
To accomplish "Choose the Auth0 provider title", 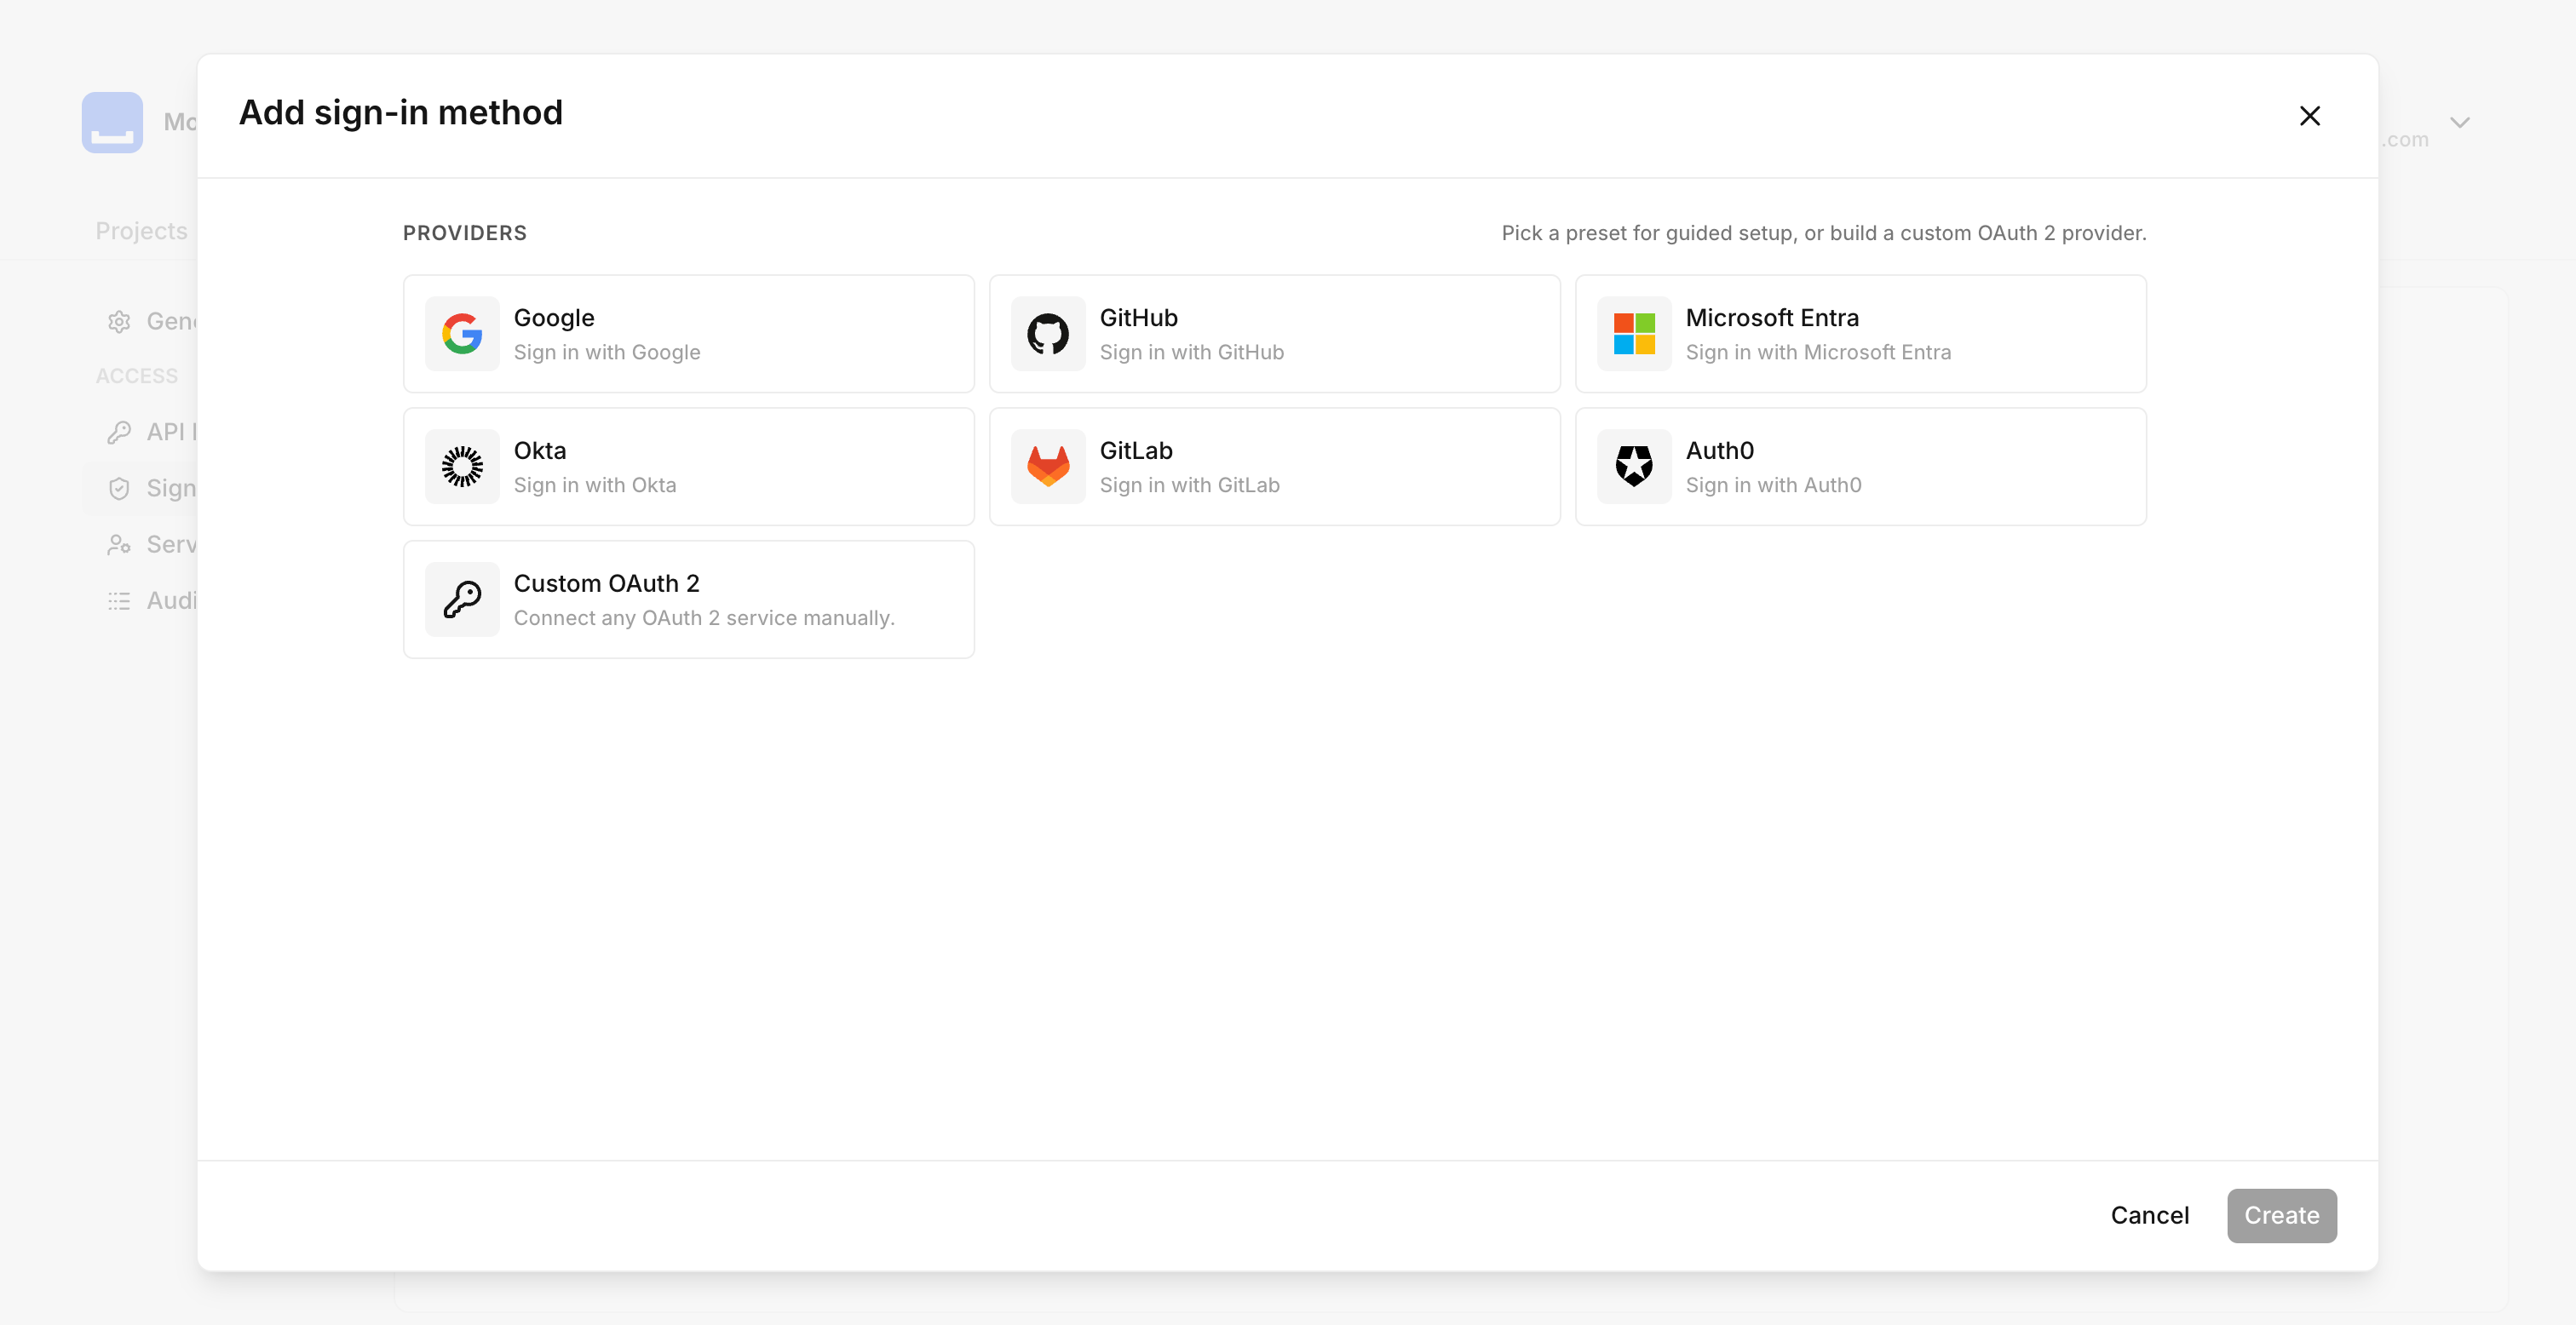I will click(x=1720, y=451).
